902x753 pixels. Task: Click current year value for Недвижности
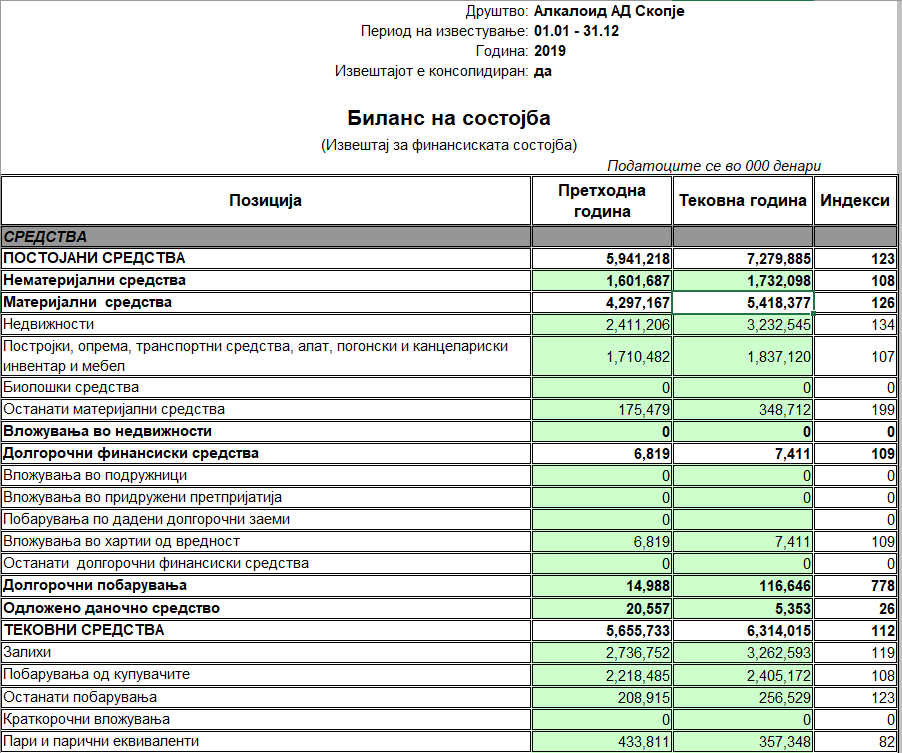click(742, 325)
